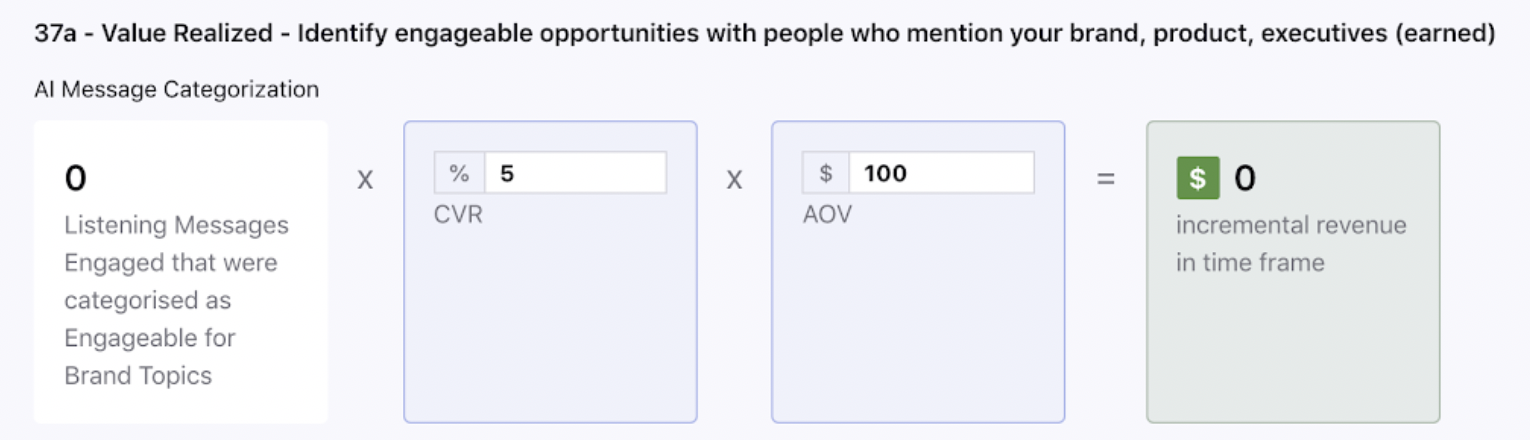Click the percent symbol beside CVR field
The image size is (1530, 440).
459,173
